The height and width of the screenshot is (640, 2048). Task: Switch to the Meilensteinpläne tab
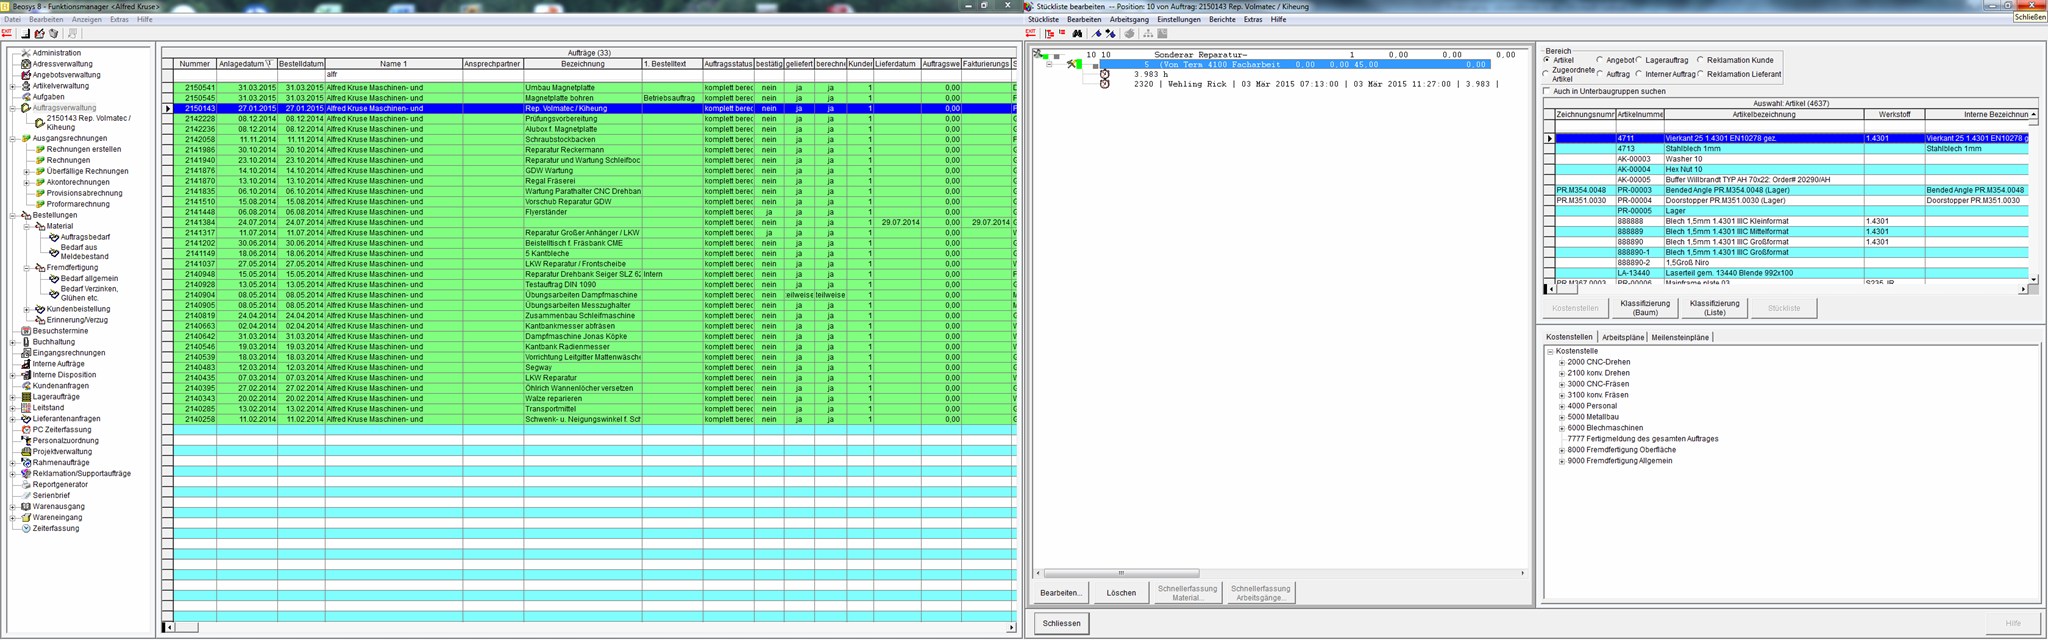coord(1680,337)
